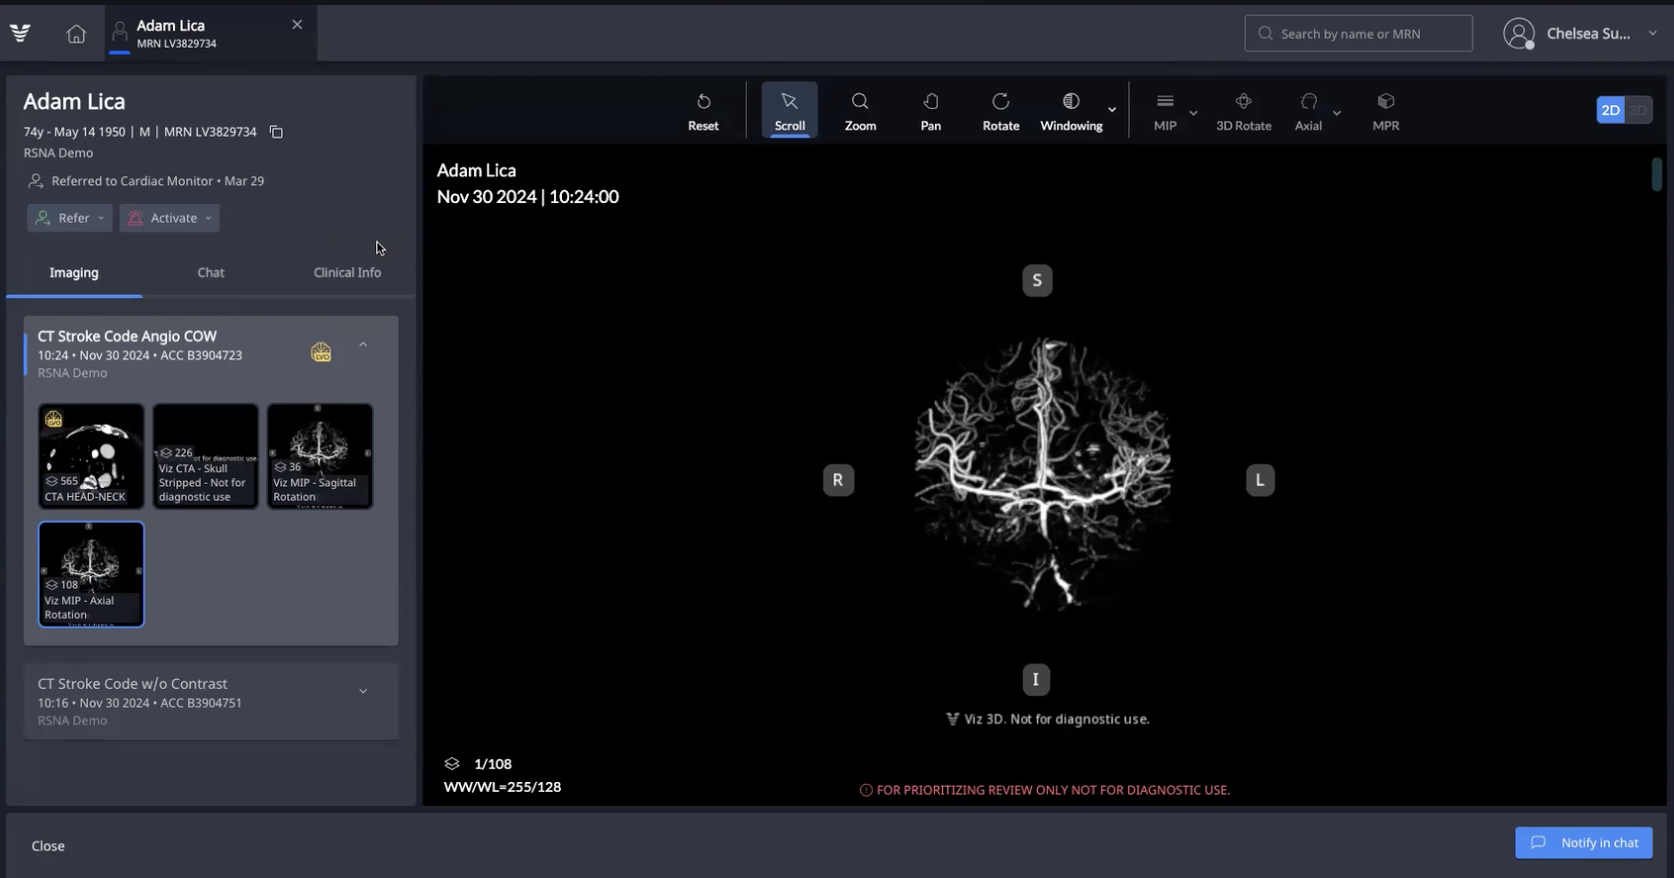Click the brain AI icon on CT Stroke Code Angio
1674x878 pixels.
tap(321, 352)
